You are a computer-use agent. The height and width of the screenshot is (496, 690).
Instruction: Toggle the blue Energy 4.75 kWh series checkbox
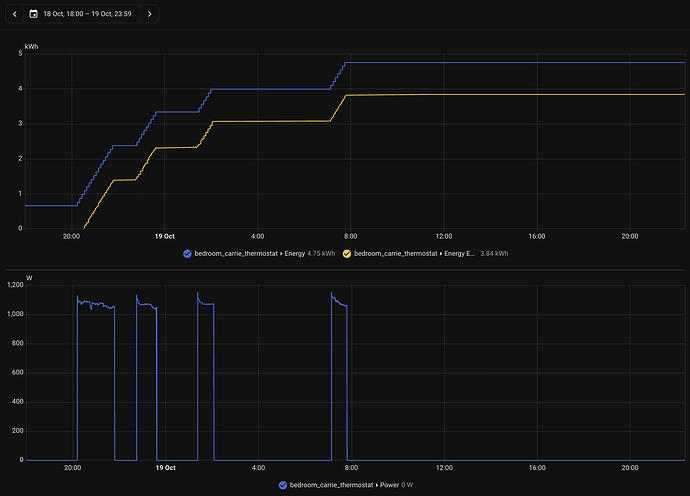[x=187, y=254]
